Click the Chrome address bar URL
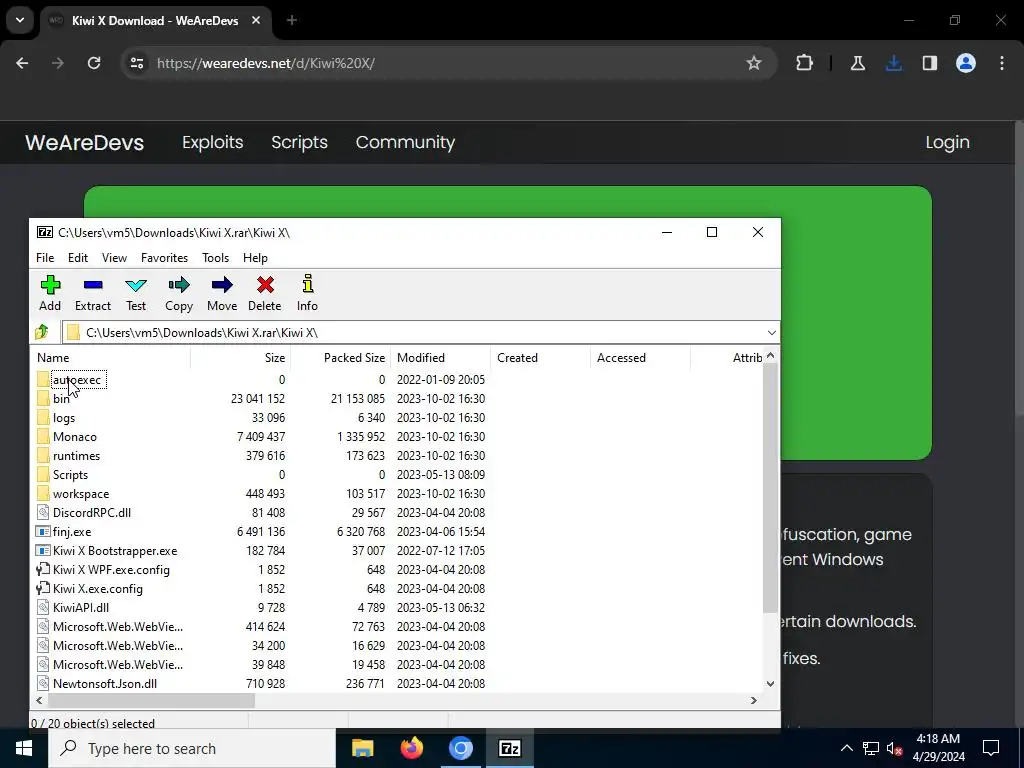1024x768 pixels. tap(266, 63)
